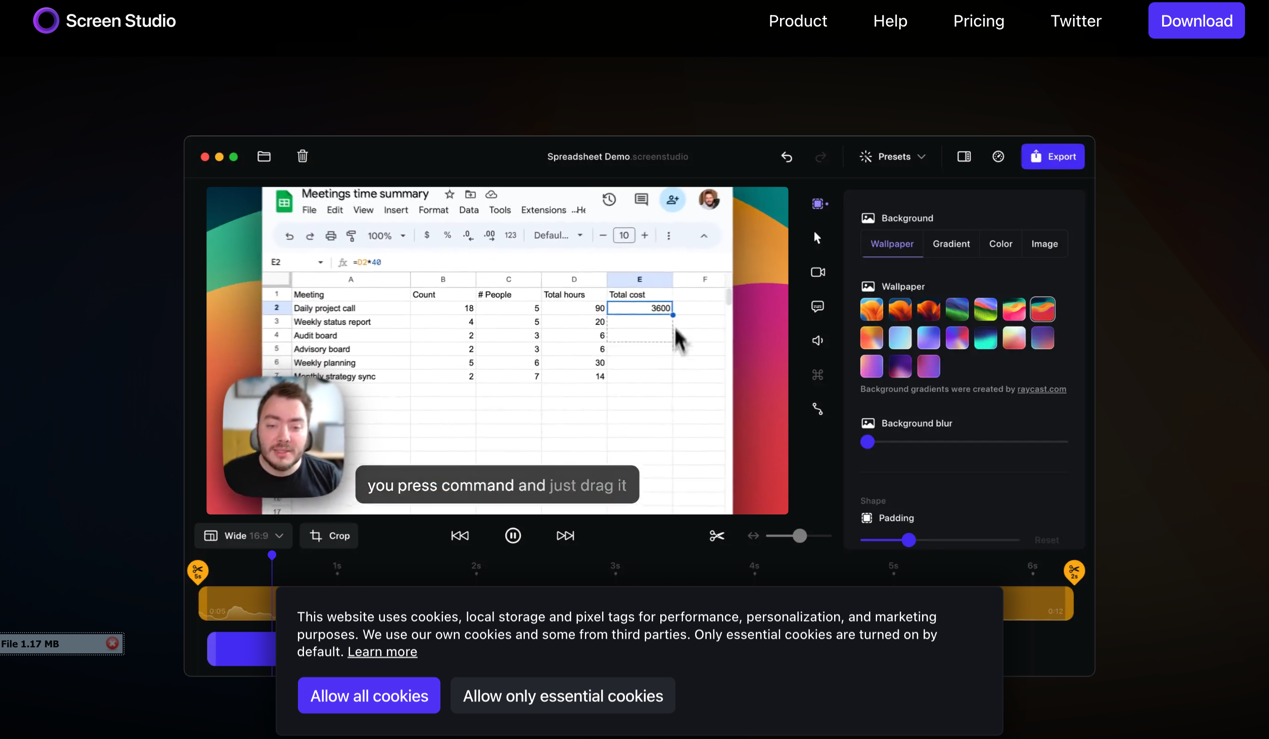Open the captions settings icon
Viewport: 1269px width, 739px height.
pyautogui.click(x=817, y=307)
